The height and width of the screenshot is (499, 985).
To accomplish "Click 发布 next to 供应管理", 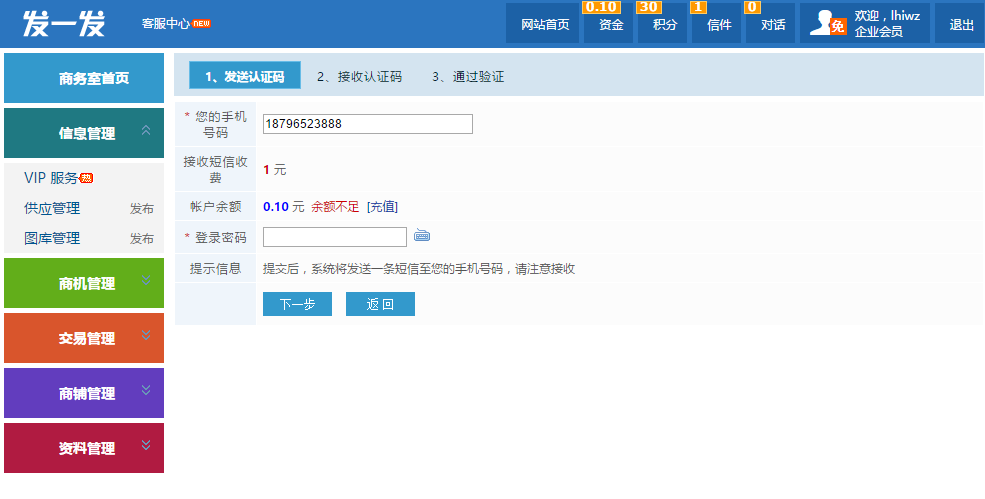I will [x=141, y=209].
